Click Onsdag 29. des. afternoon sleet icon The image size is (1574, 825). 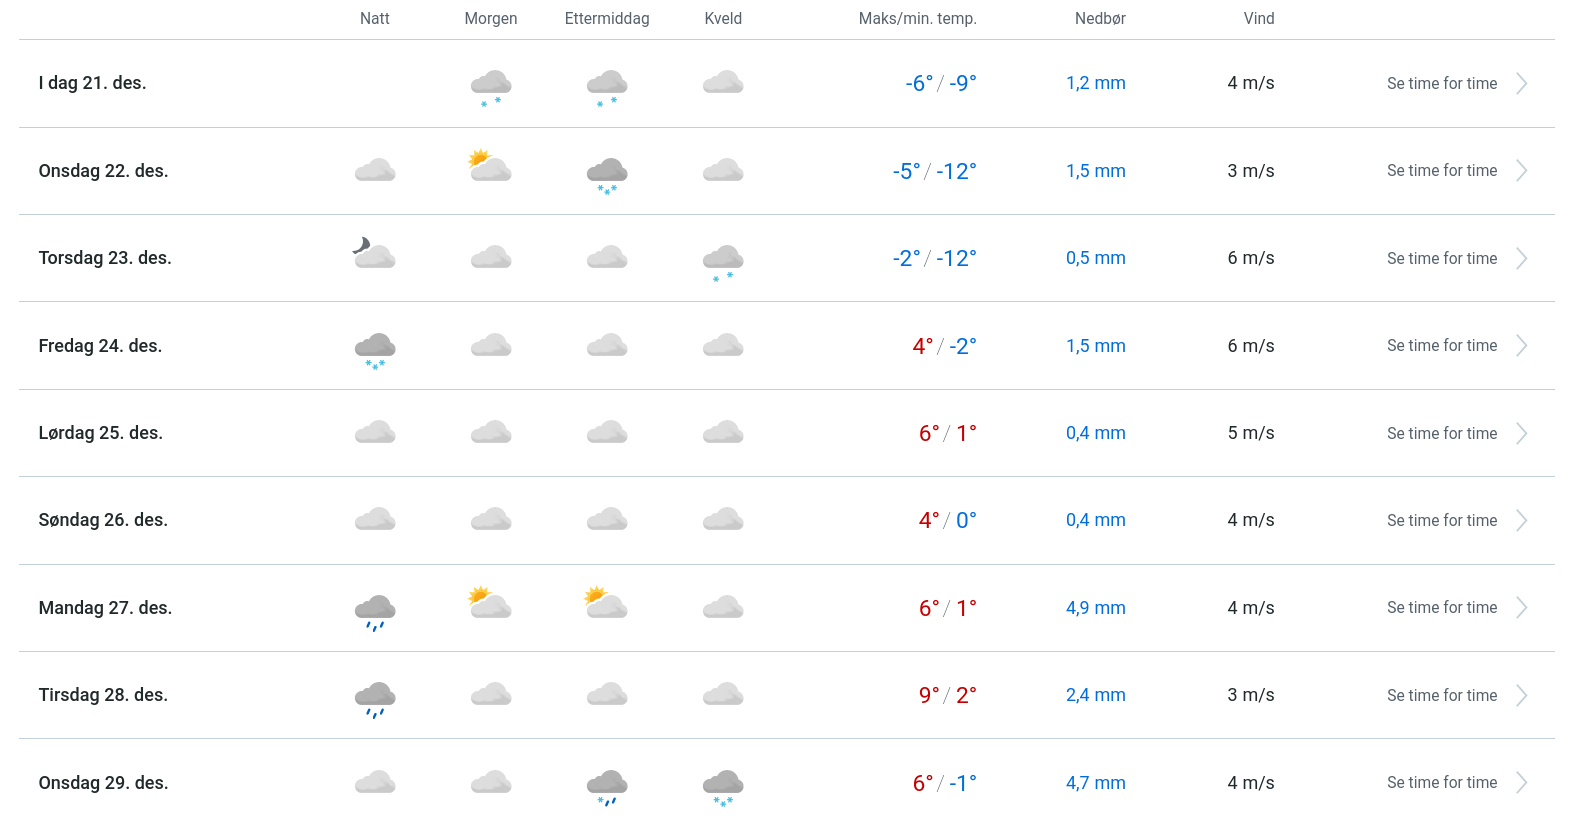(607, 786)
